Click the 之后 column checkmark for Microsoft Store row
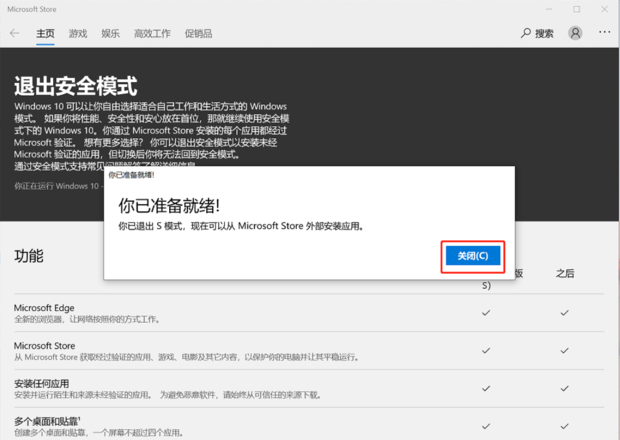Image resolution: width=620 pixels, height=440 pixels. click(564, 351)
